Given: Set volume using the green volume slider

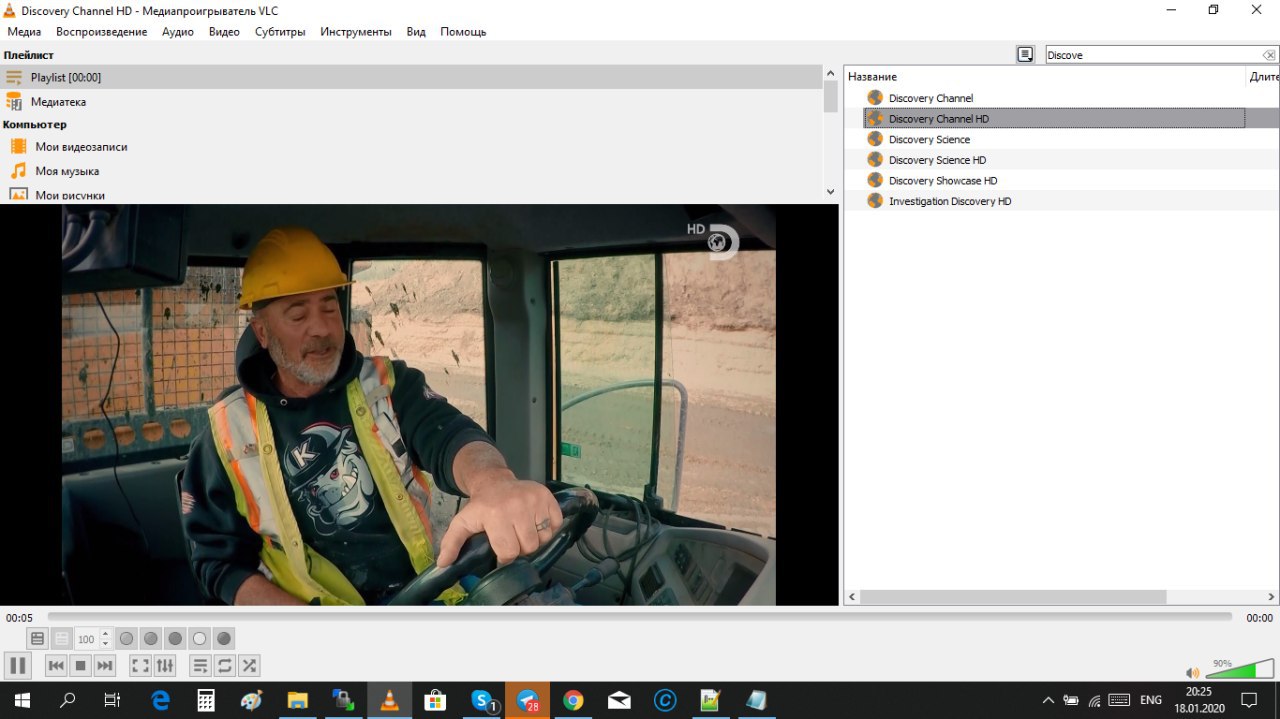Looking at the screenshot, I should click(x=1238, y=670).
